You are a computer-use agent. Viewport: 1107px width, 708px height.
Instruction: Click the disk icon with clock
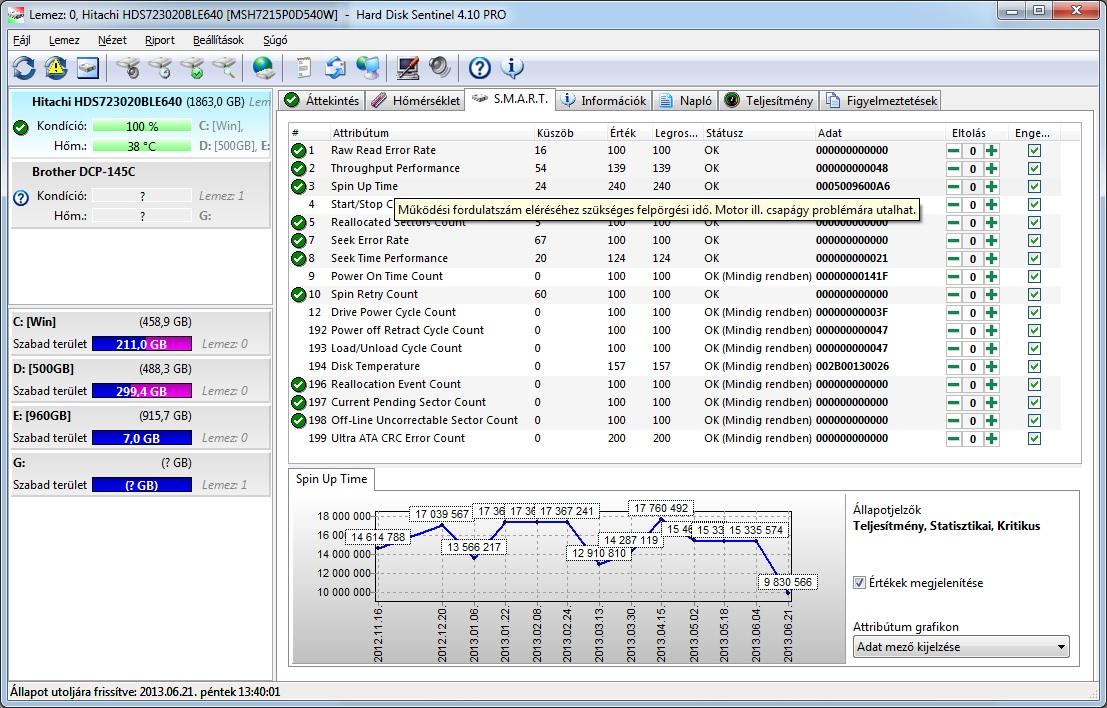coord(160,68)
